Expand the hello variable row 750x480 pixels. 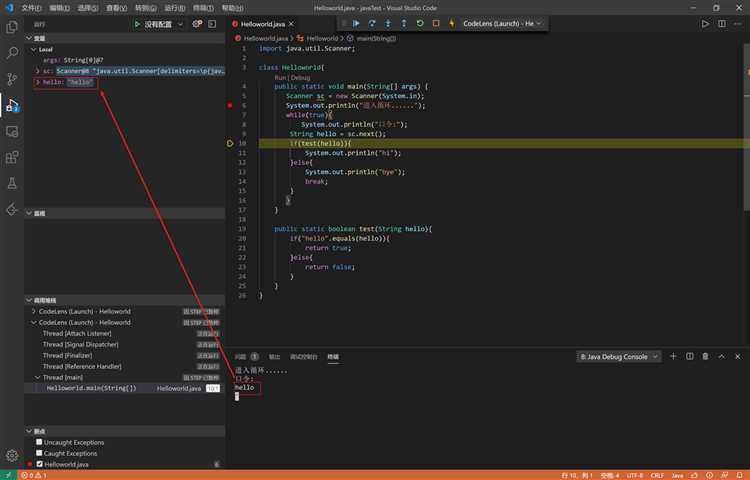point(38,82)
